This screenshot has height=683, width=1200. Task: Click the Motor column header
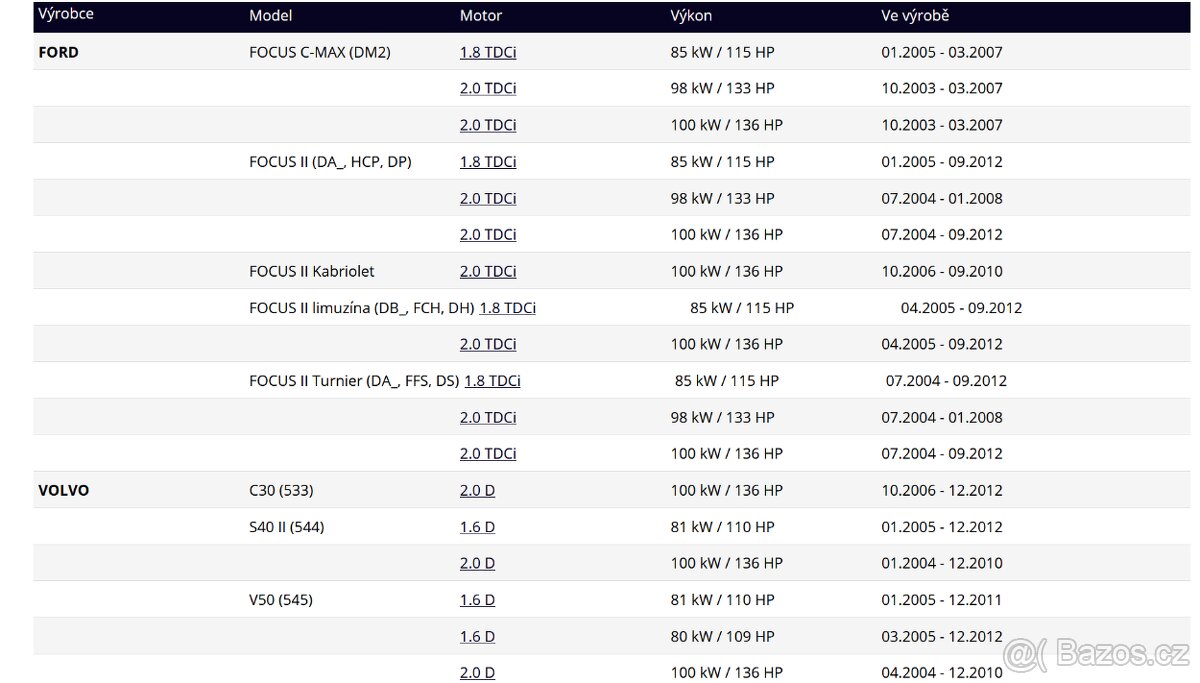[481, 15]
